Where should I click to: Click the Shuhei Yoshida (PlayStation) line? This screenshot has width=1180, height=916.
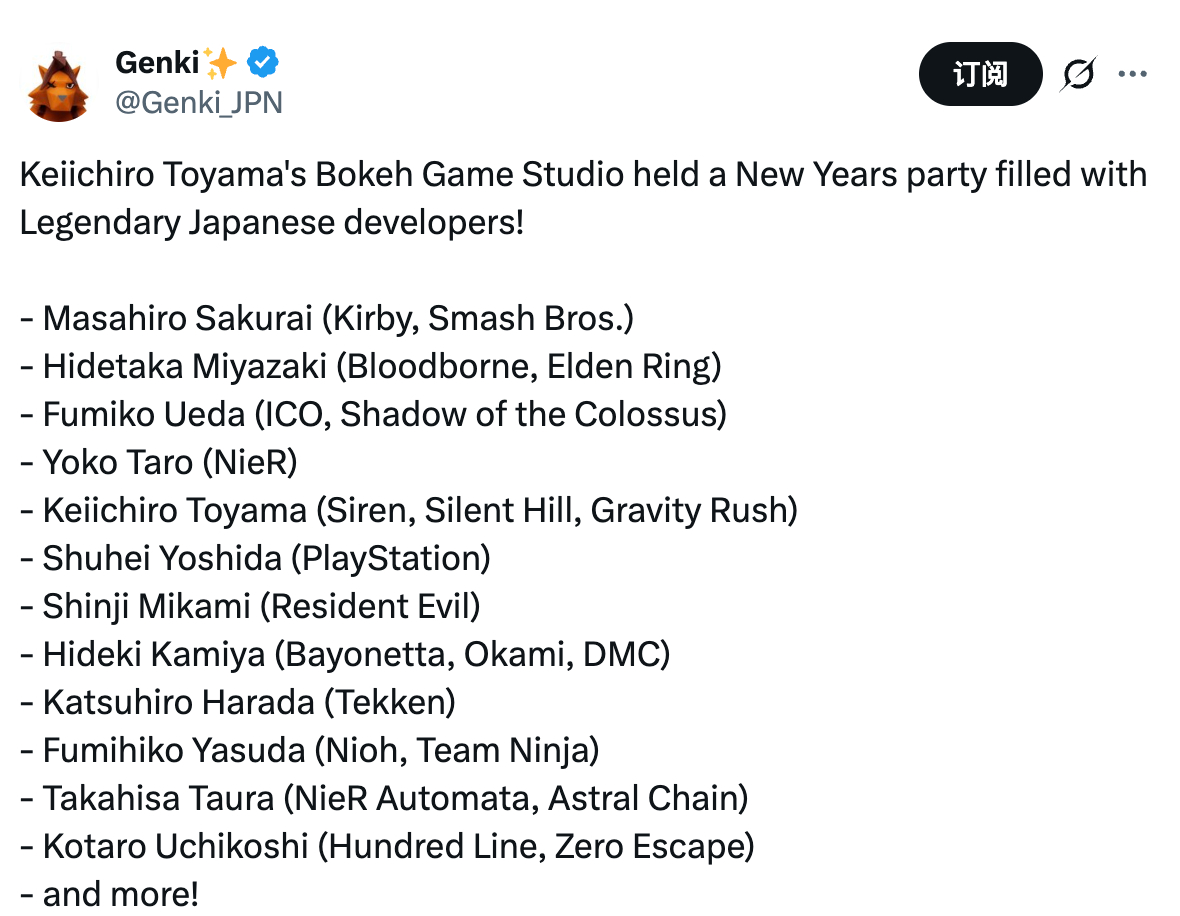(254, 558)
